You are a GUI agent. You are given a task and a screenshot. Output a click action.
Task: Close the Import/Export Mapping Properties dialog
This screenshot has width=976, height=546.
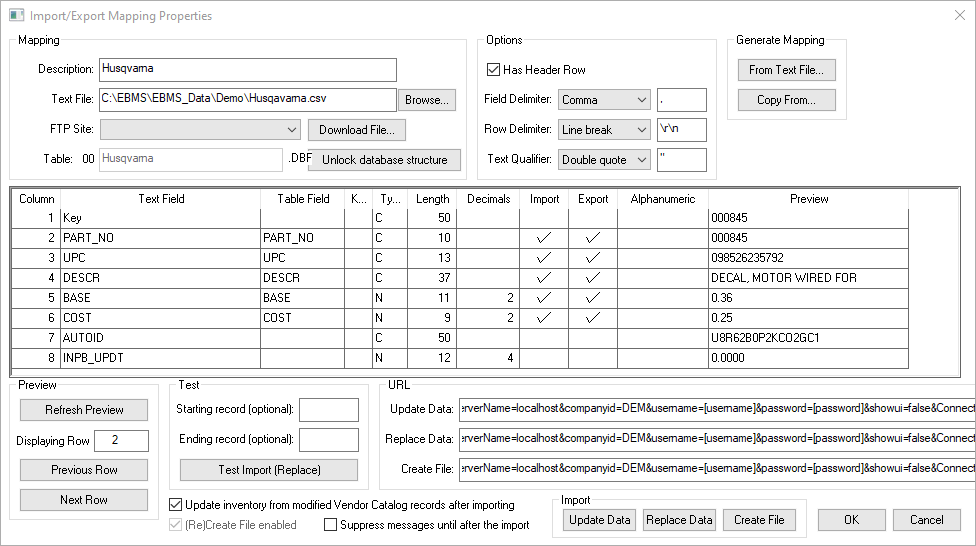click(x=954, y=16)
